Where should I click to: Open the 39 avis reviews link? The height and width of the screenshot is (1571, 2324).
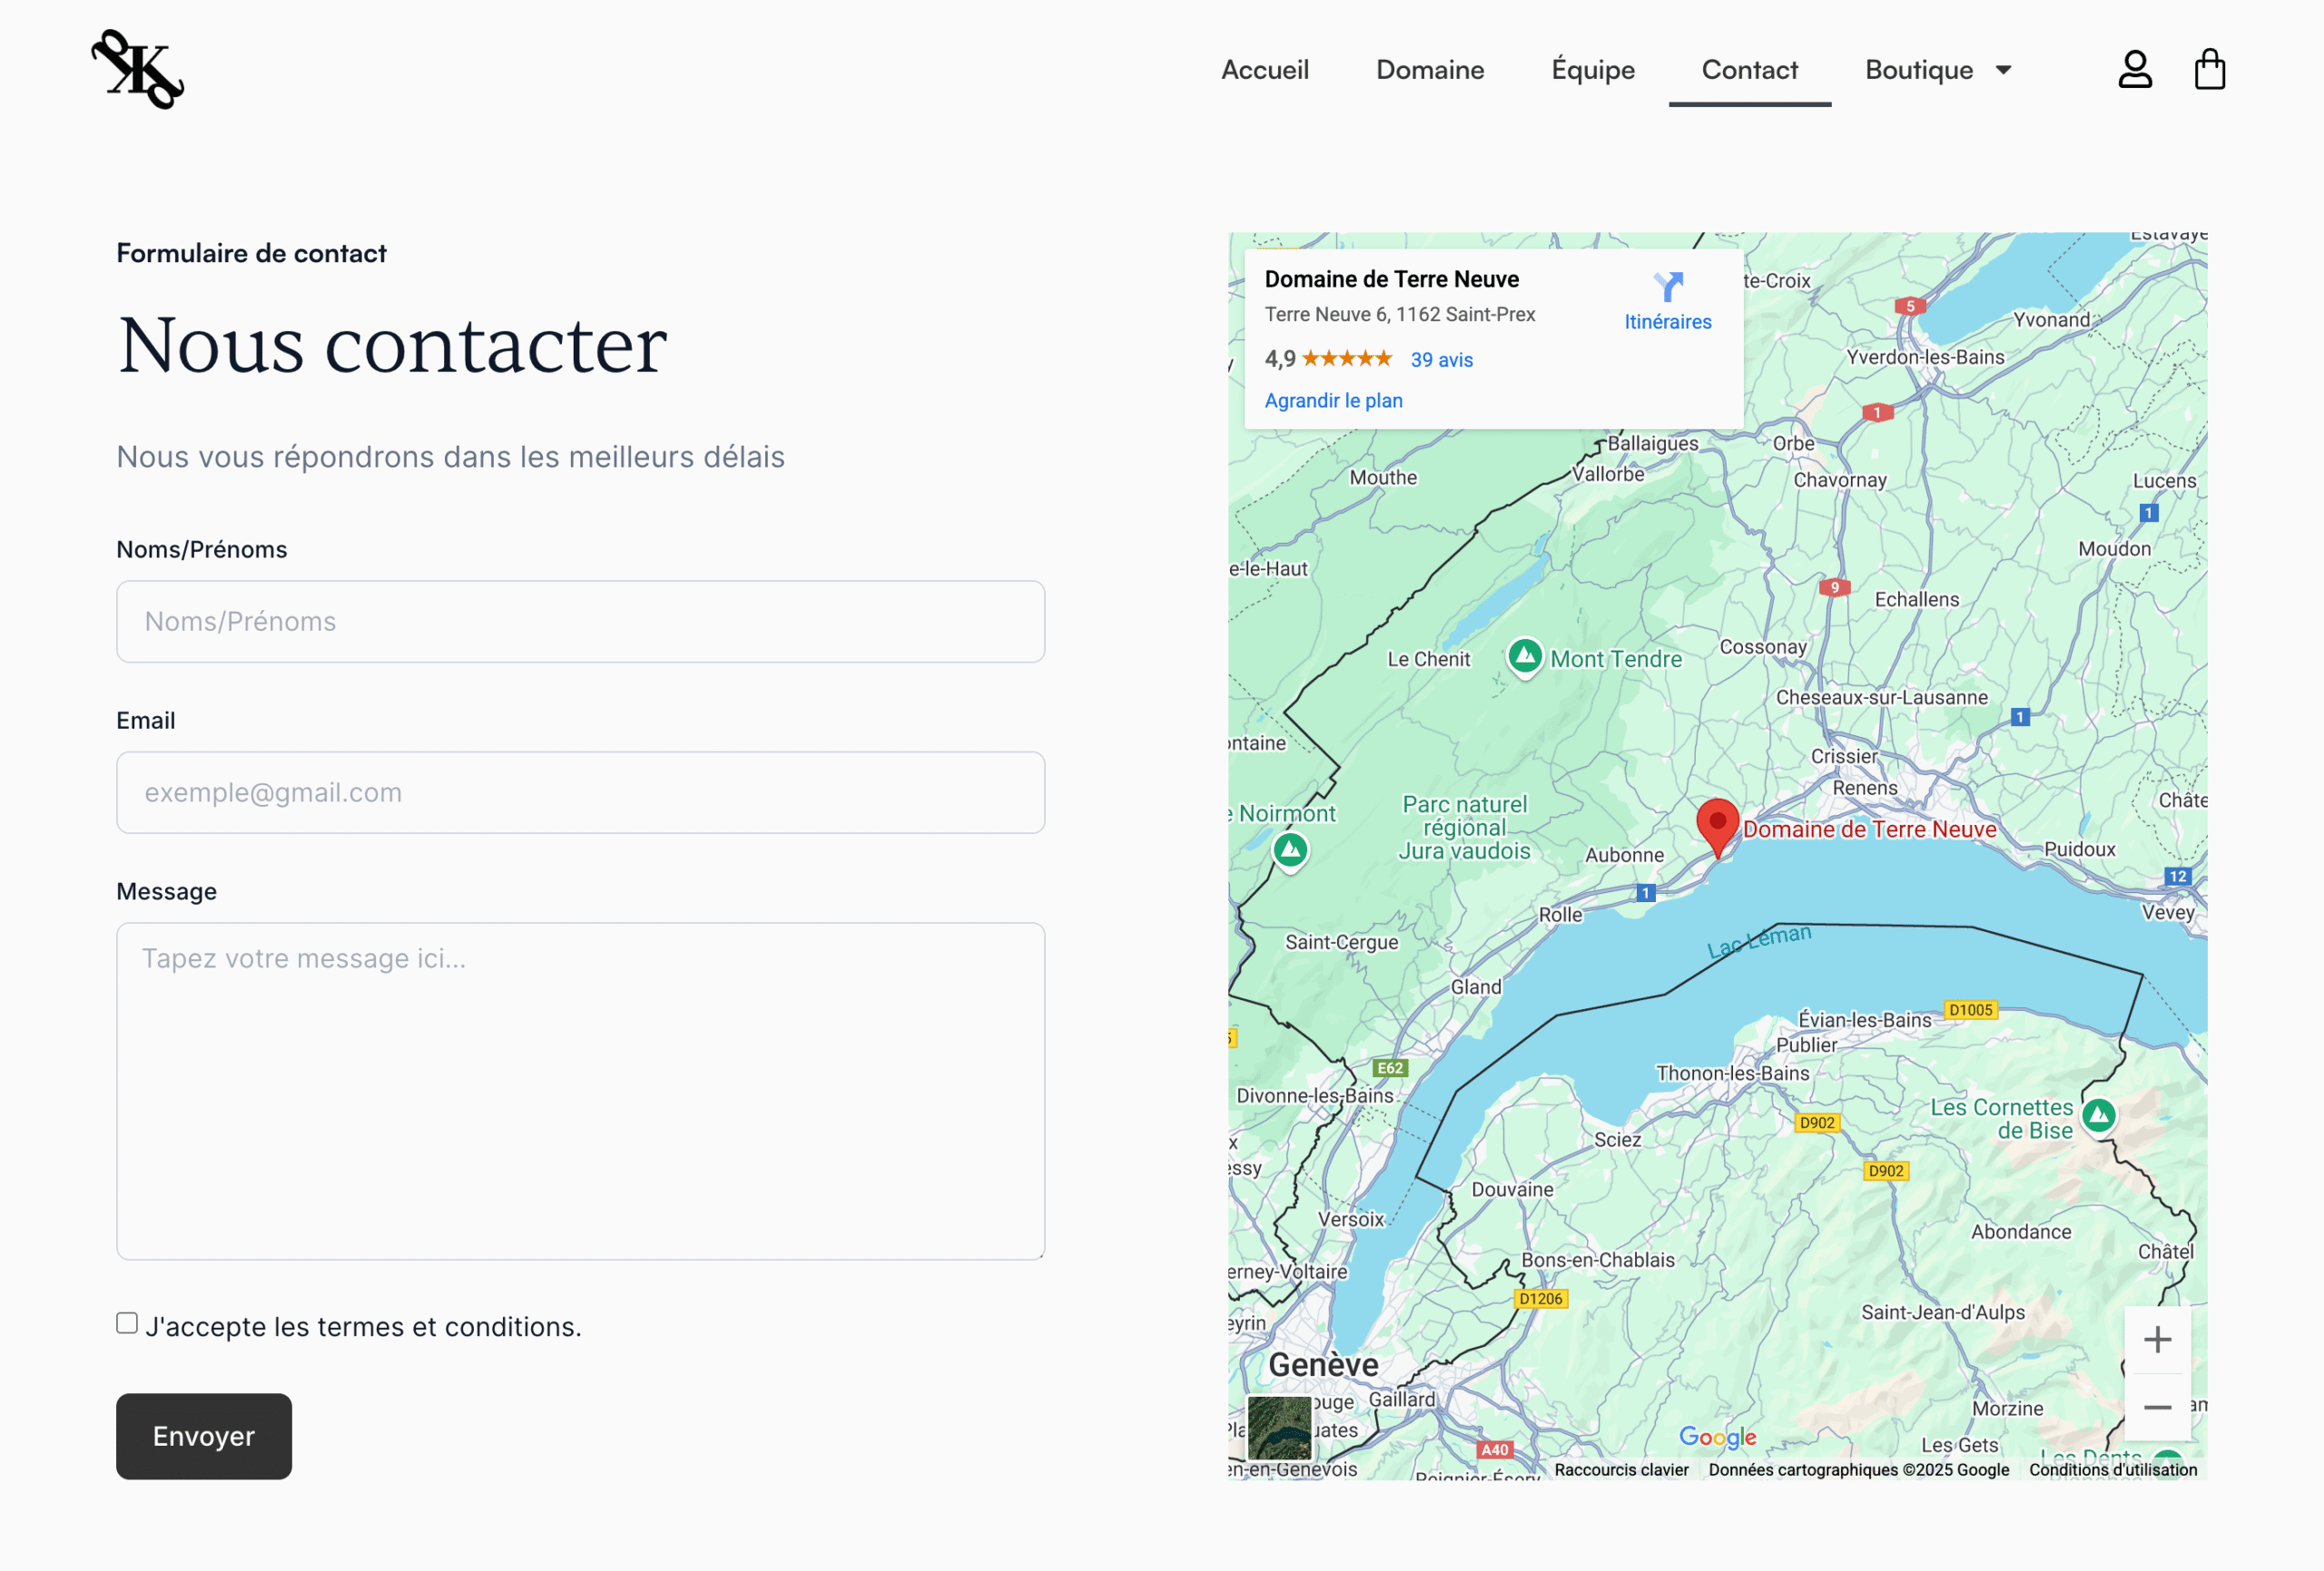pos(1441,360)
